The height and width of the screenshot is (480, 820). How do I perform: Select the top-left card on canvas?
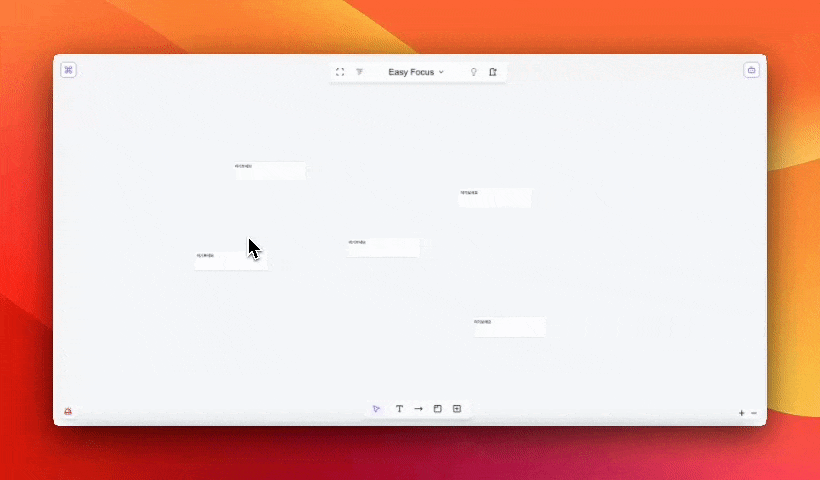[270, 171]
